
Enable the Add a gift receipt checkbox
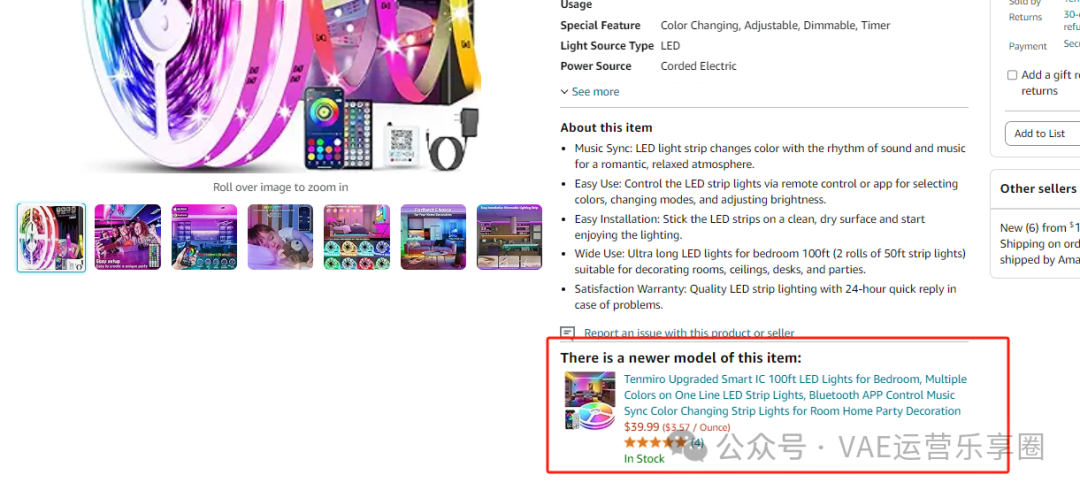pyautogui.click(x=1012, y=75)
